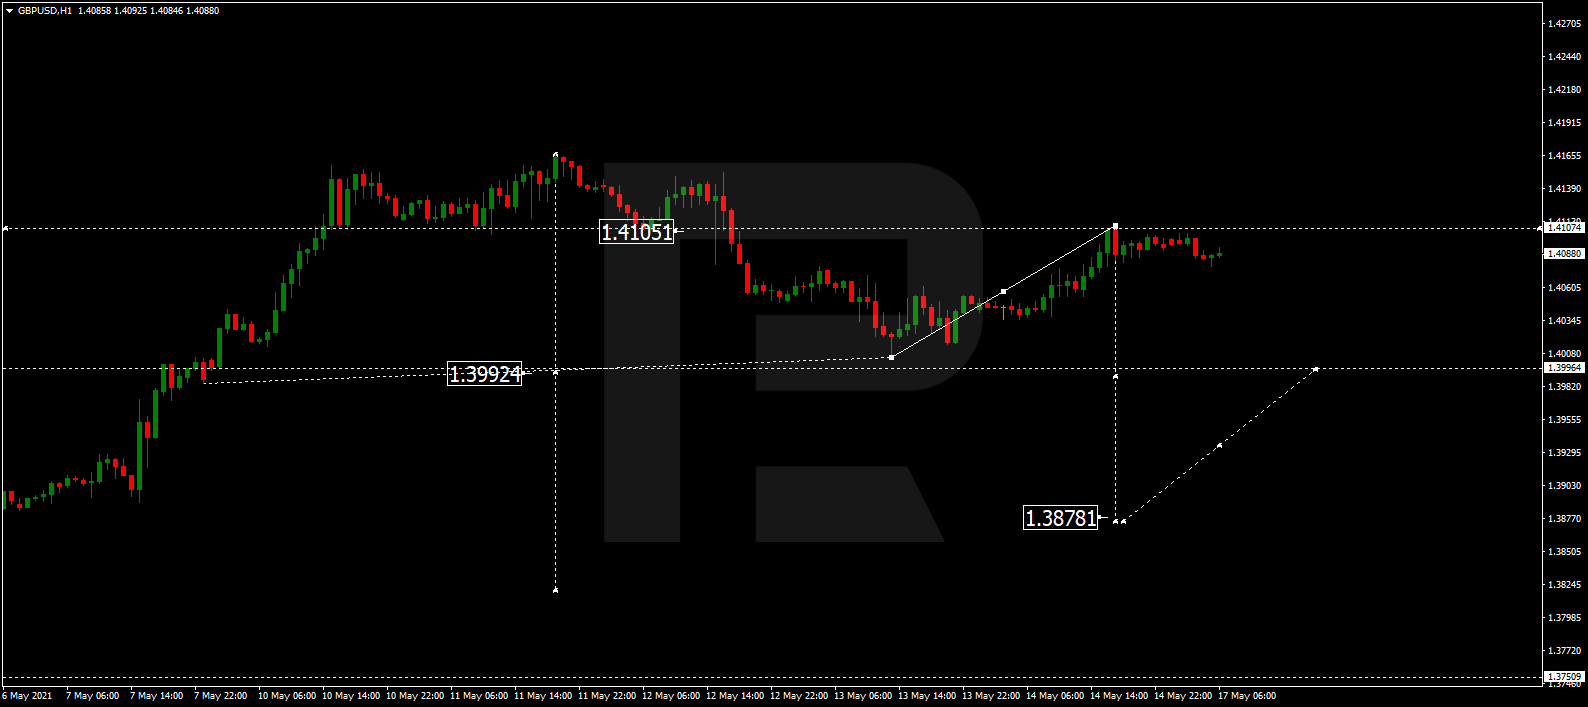The width and height of the screenshot is (1588, 707).
Task: Select trendline anchor at the 14 May peak
Action: pyautogui.click(x=1115, y=226)
